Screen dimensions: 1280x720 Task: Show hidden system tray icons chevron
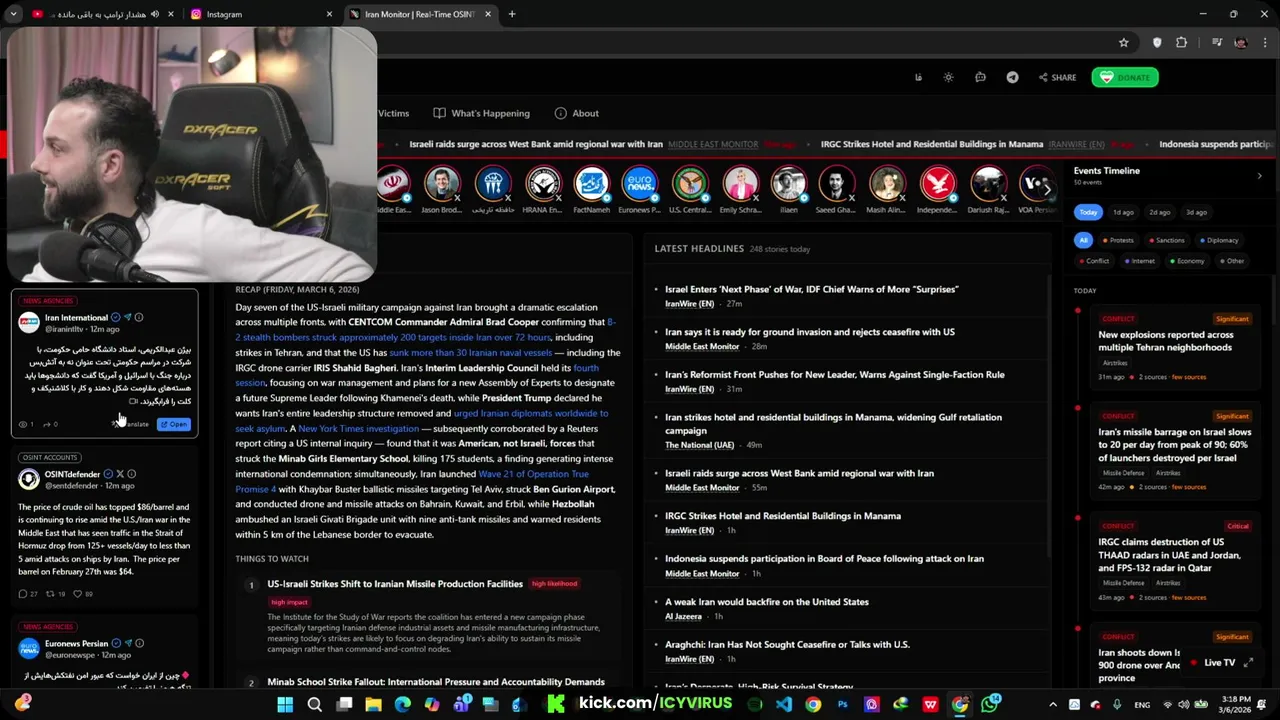coord(1053,704)
